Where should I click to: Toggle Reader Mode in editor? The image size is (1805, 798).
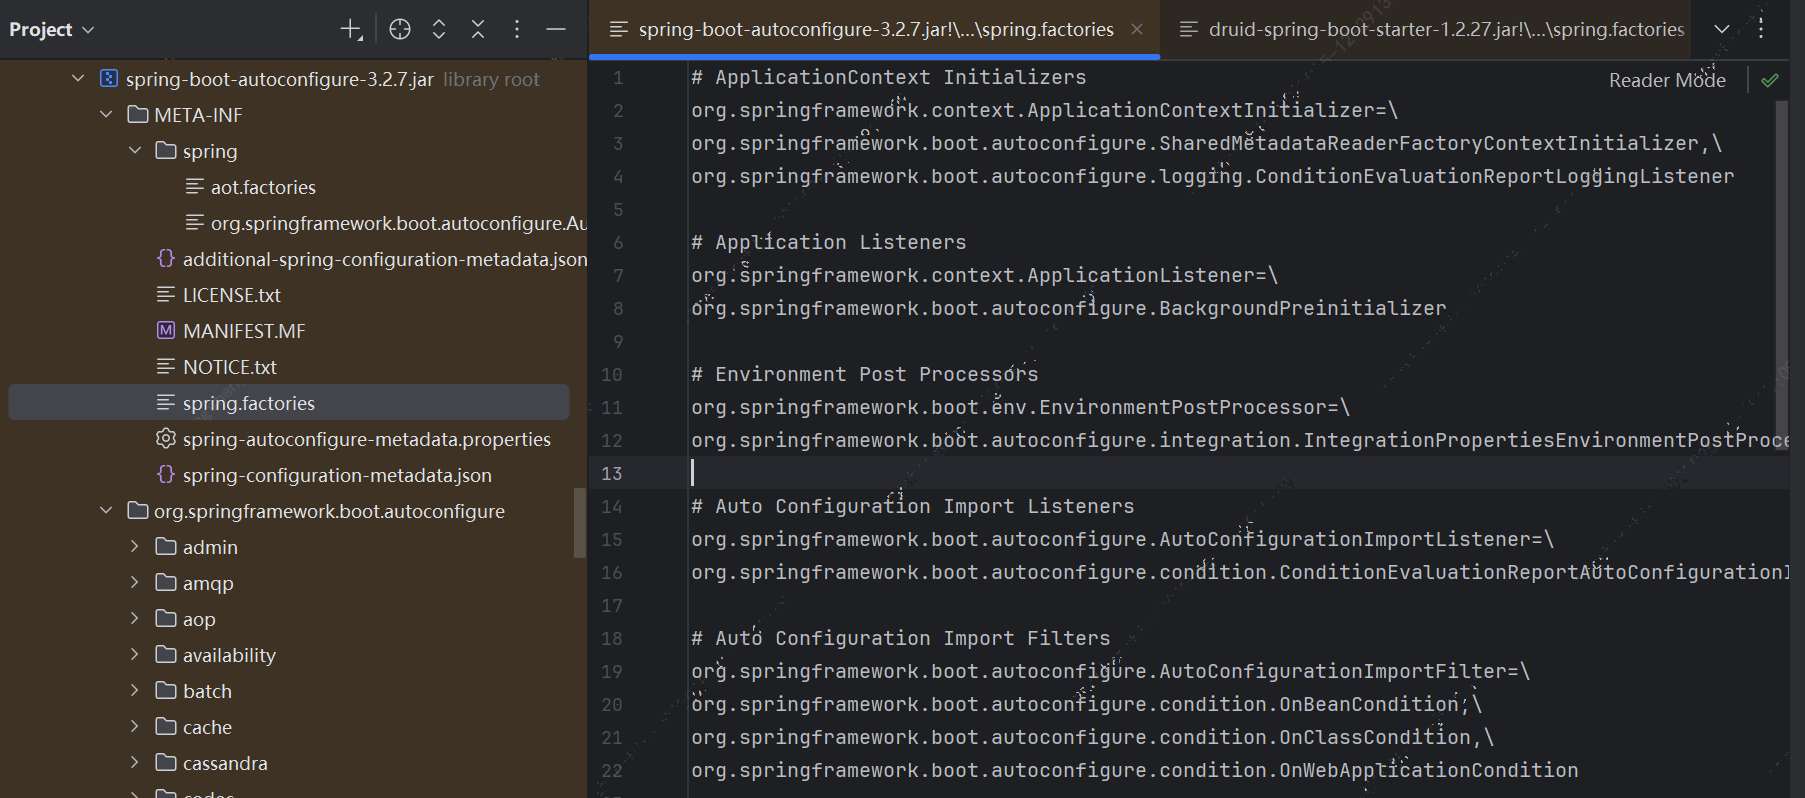[x=1667, y=80]
